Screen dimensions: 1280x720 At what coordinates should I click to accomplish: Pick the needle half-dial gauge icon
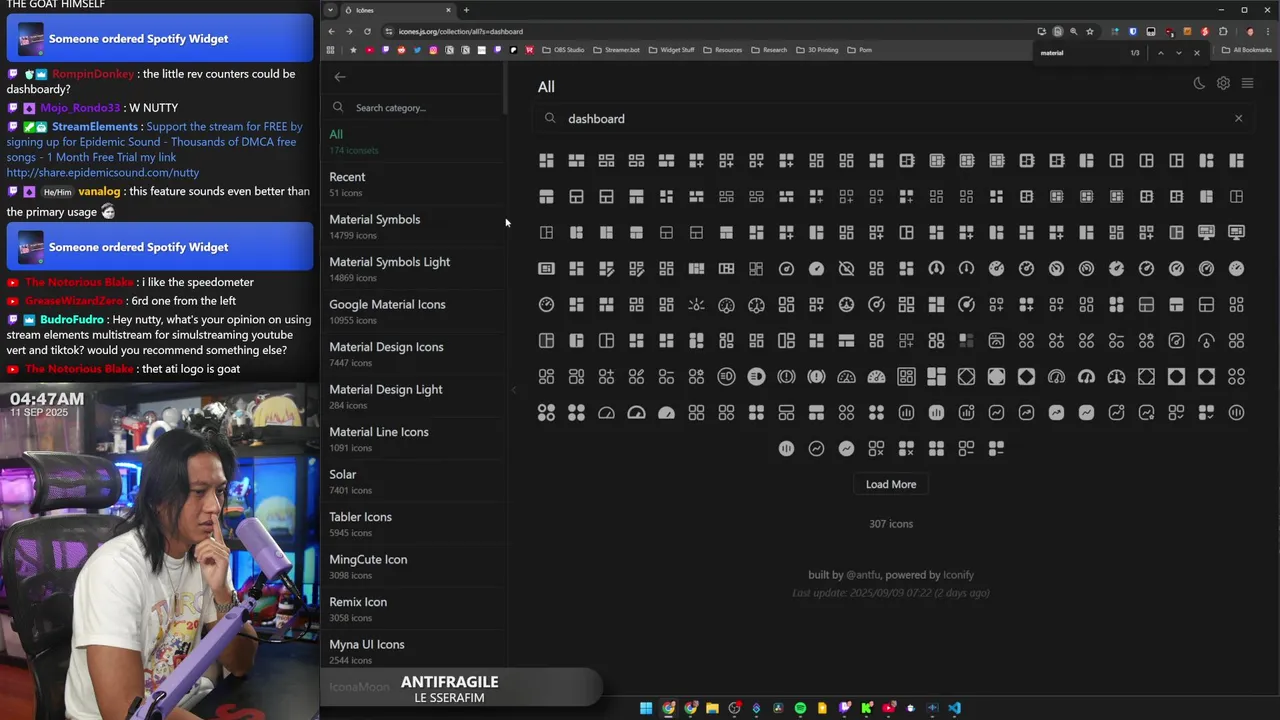pos(1206,340)
